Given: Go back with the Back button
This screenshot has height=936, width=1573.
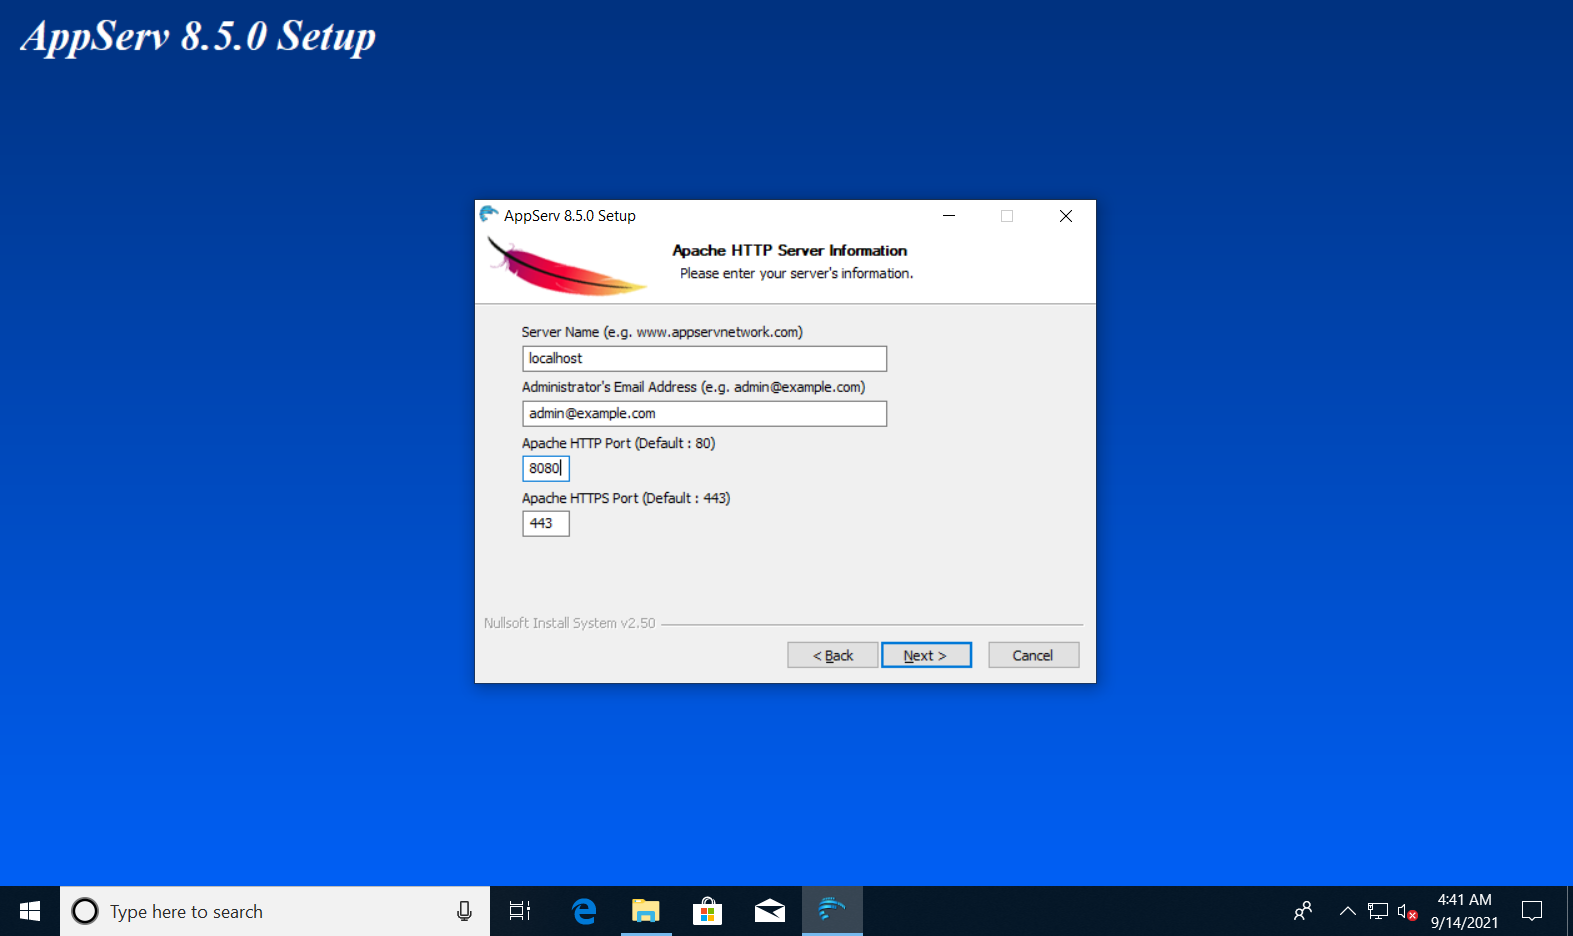Looking at the screenshot, I should (x=832, y=655).
